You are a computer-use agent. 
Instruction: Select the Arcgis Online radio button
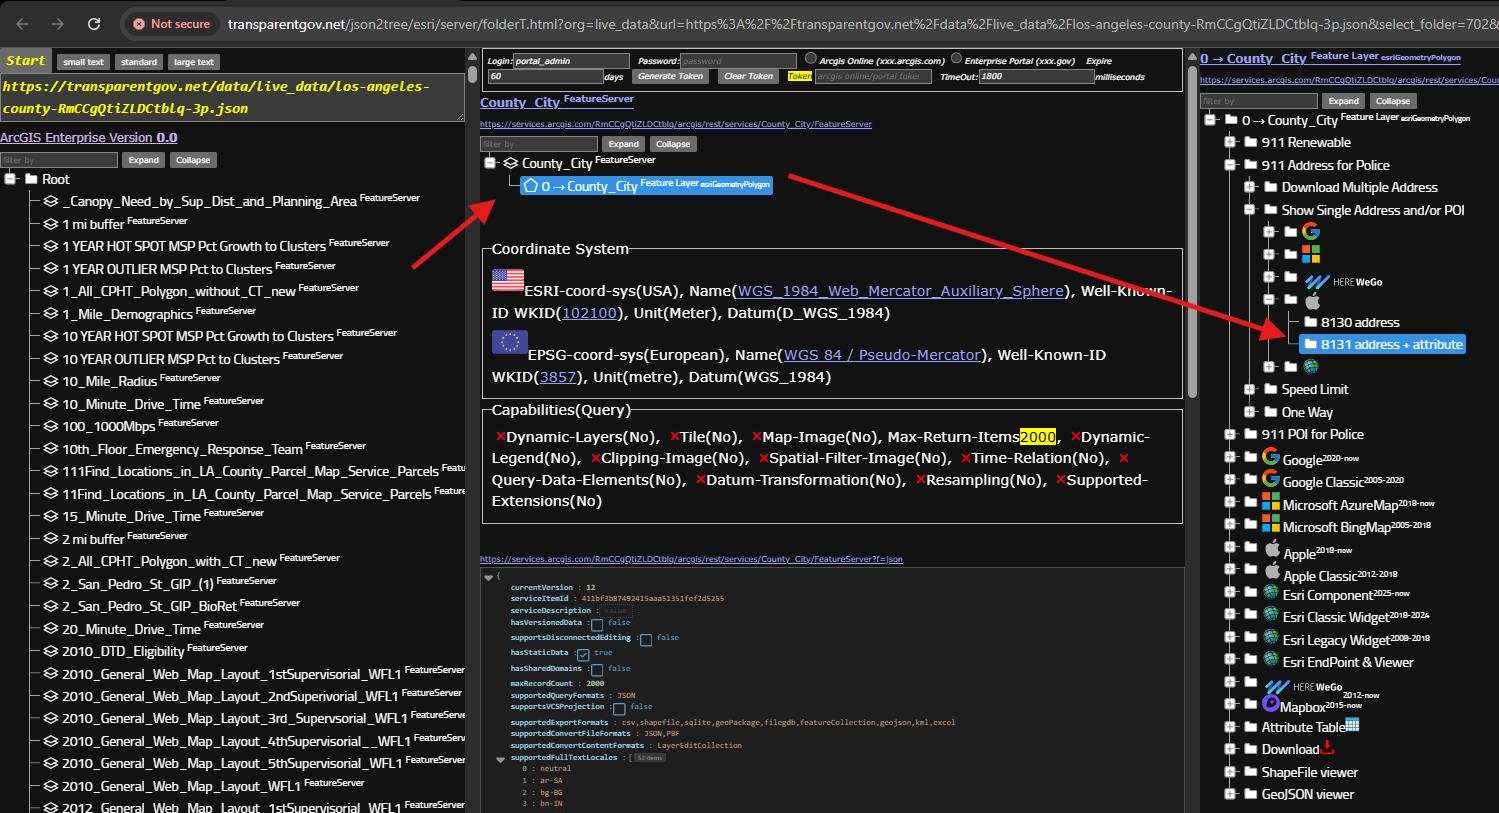point(811,59)
